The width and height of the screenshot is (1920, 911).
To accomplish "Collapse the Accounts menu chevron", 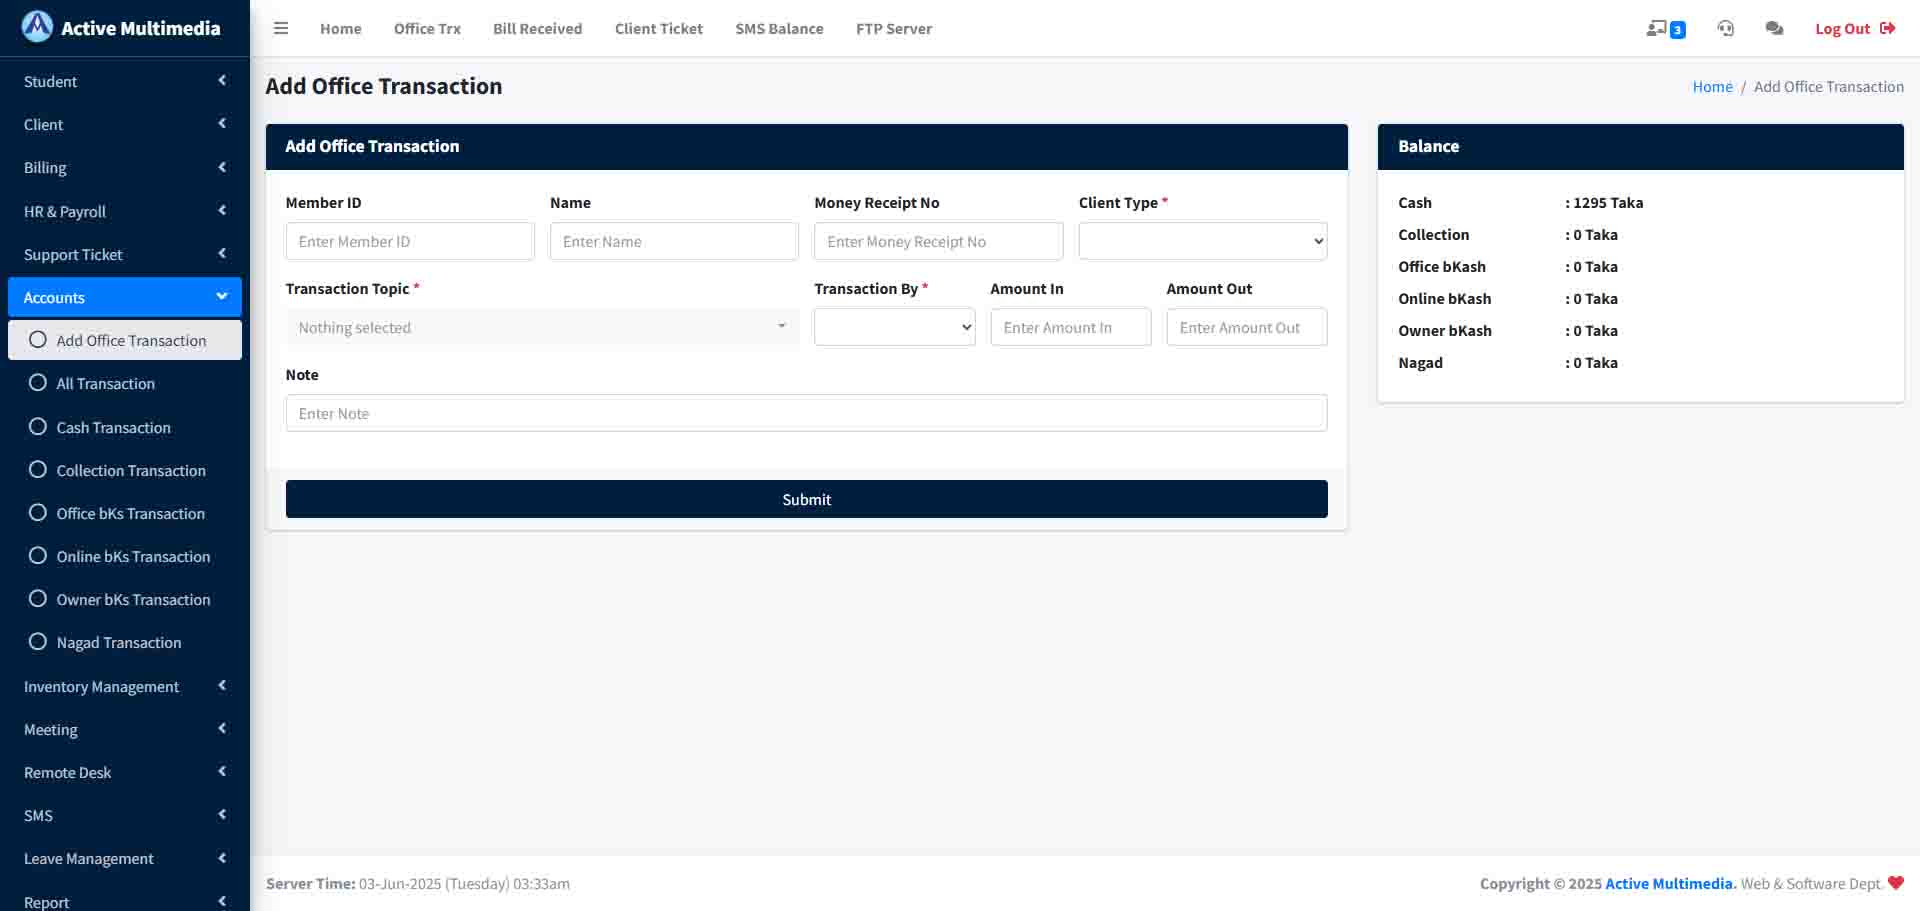I will point(222,297).
